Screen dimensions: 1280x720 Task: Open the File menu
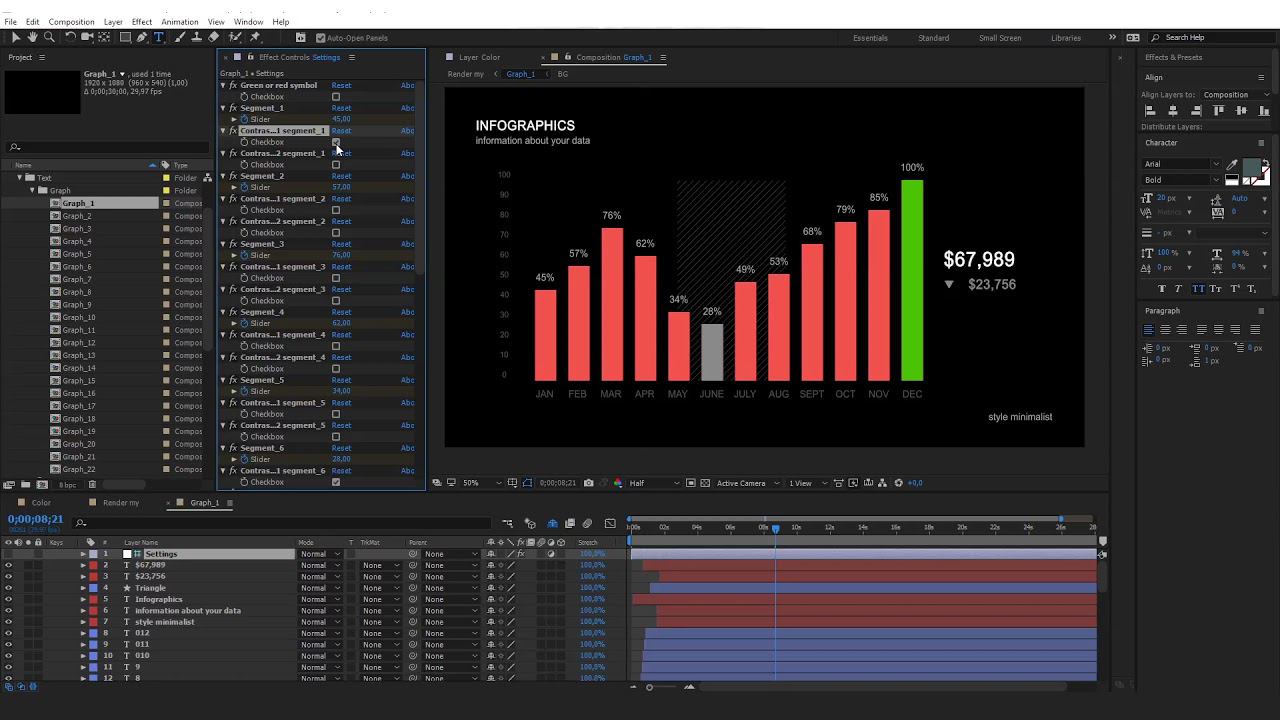click(x=10, y=22)
